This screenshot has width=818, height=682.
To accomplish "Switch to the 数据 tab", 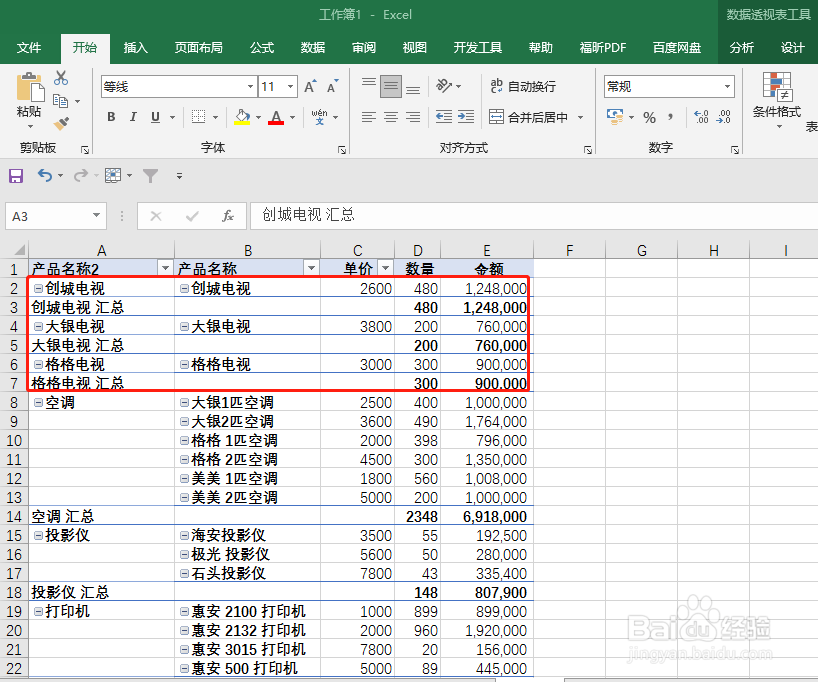I will point(312,48).
